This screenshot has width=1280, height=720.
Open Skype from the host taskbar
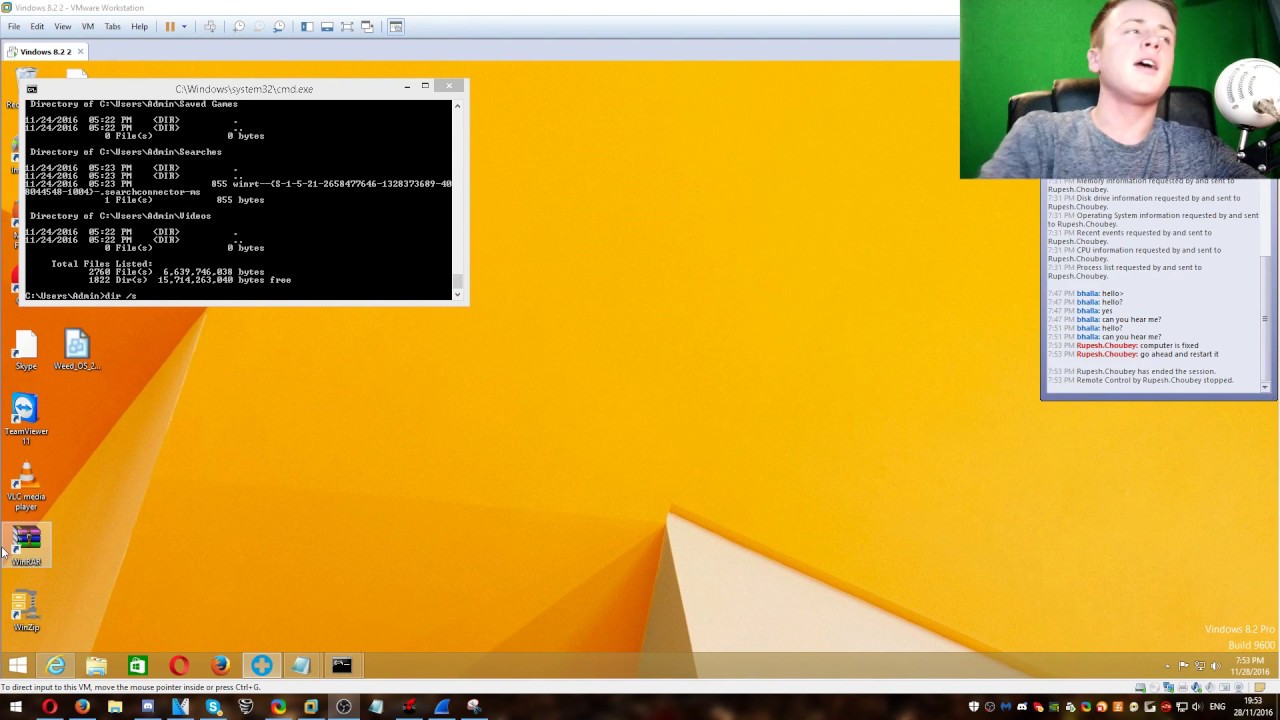(213, 707)
